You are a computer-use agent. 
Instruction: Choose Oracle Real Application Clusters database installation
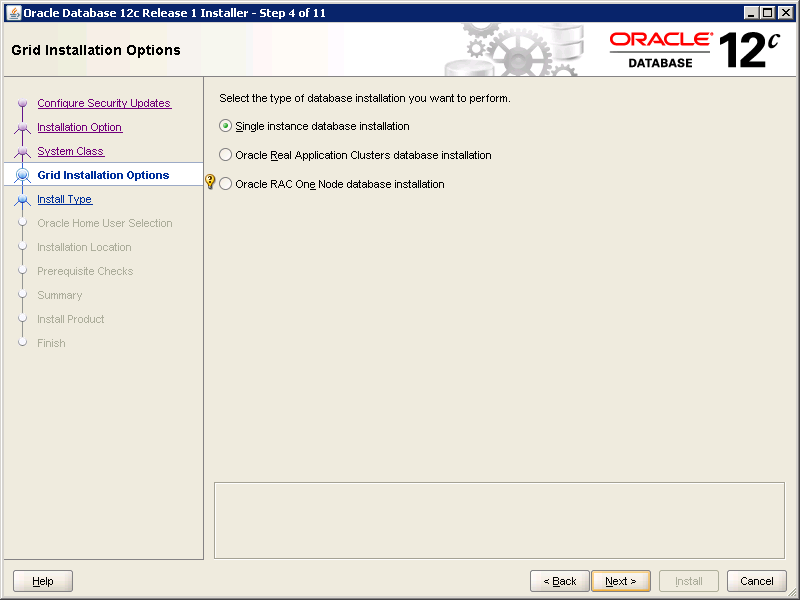226,155
